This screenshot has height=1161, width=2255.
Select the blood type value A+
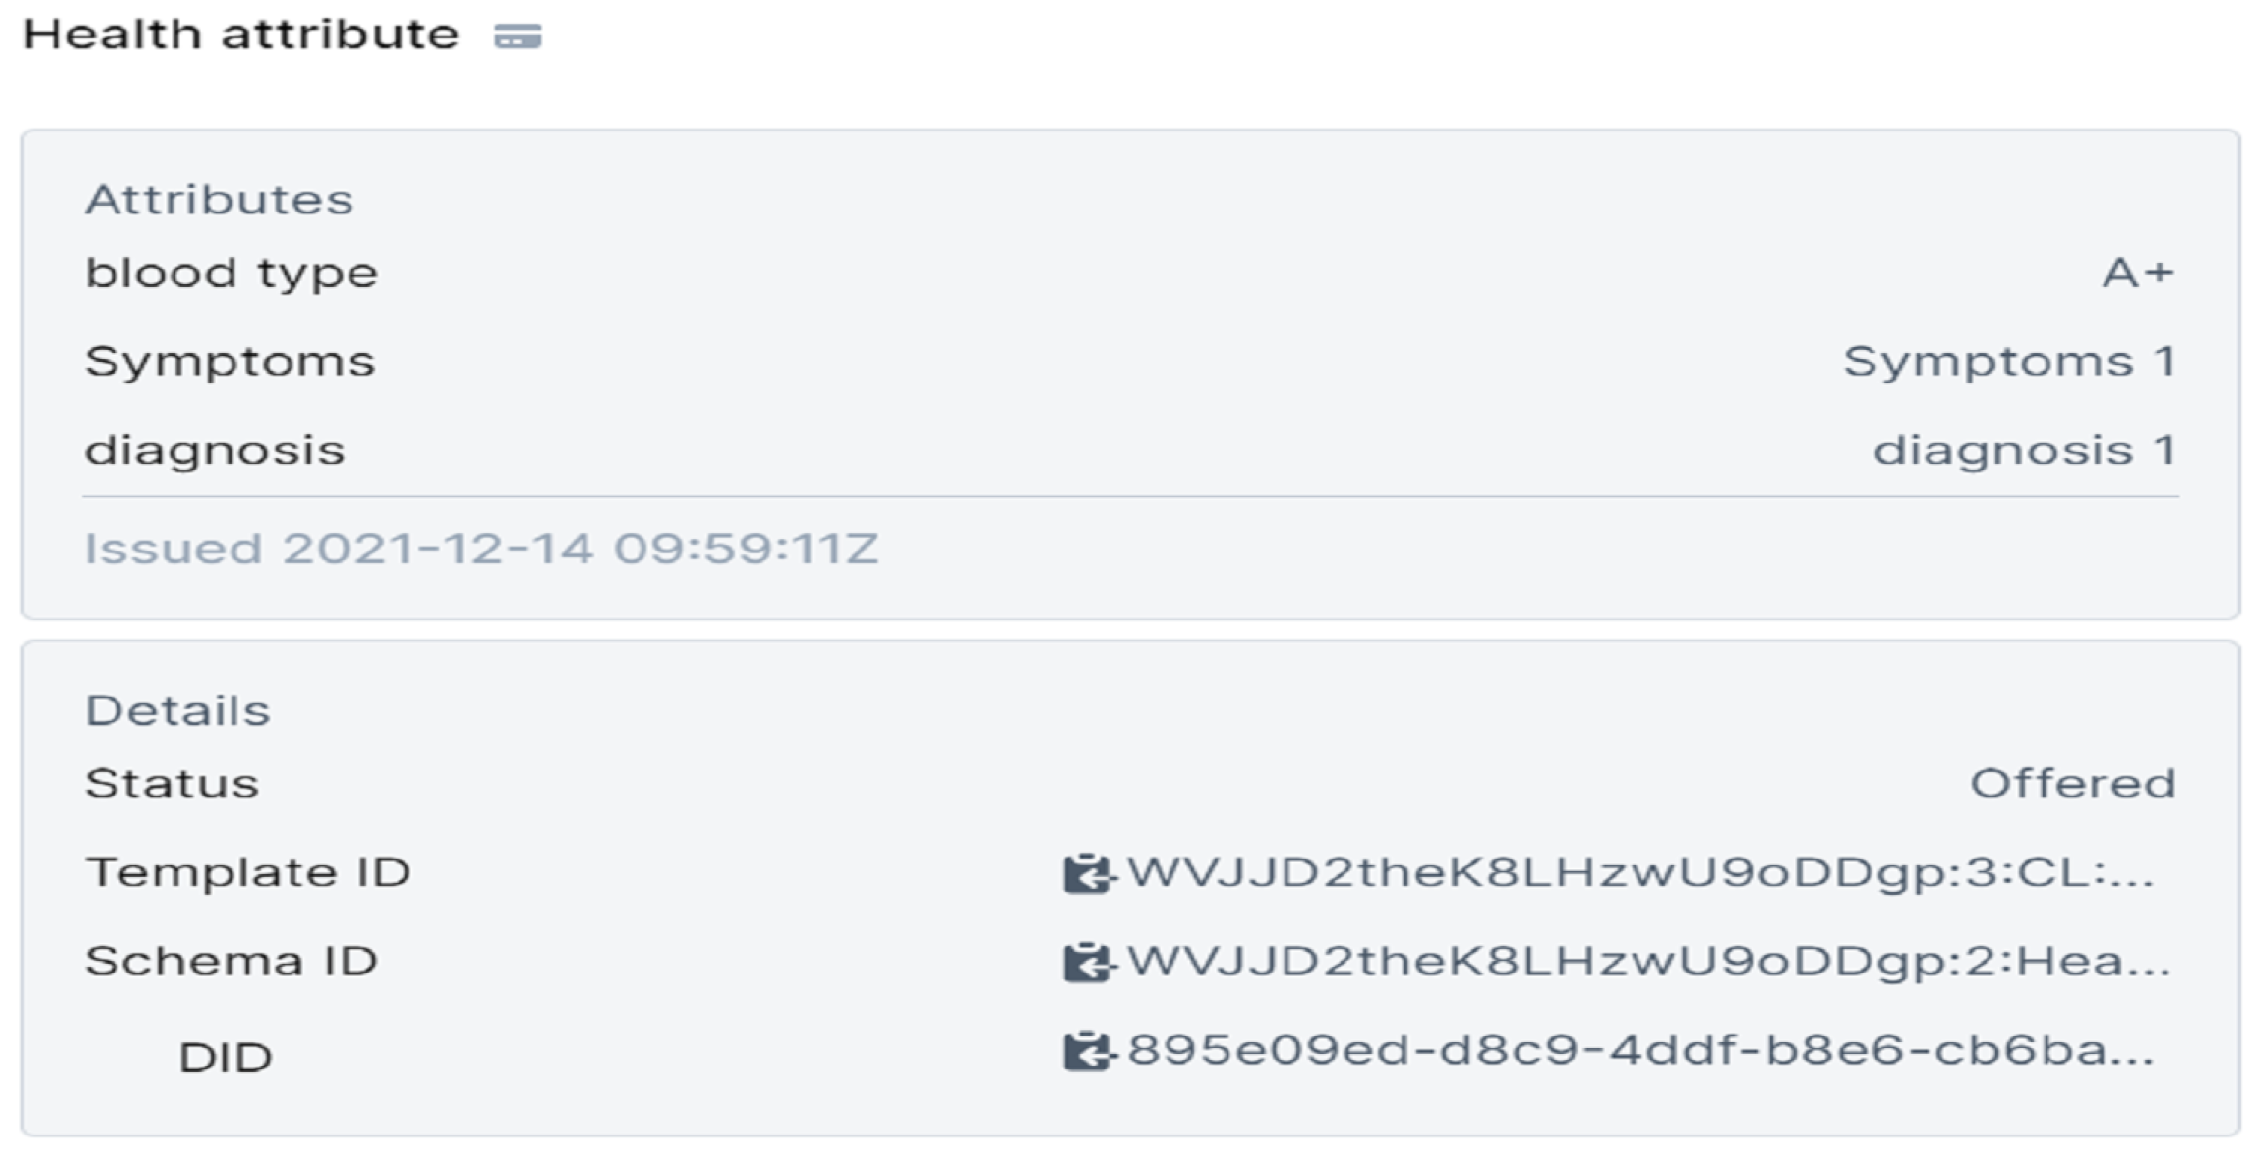[x=2138, y=273]
